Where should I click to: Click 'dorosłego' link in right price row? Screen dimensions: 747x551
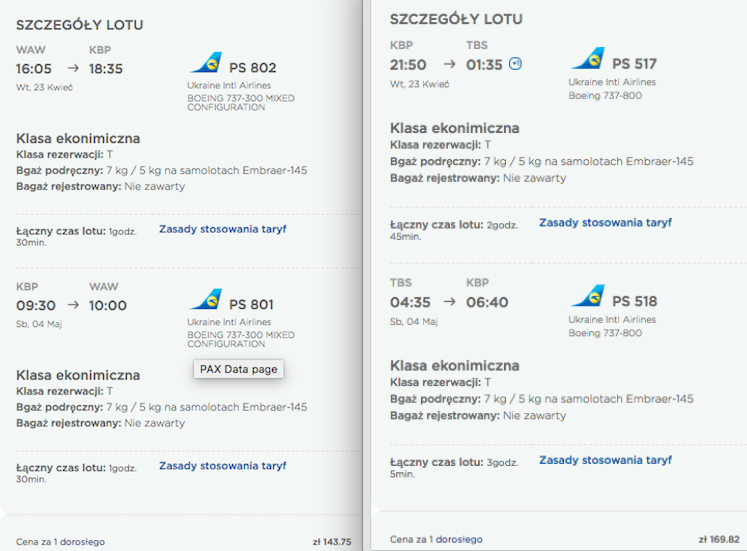point(459,540)
